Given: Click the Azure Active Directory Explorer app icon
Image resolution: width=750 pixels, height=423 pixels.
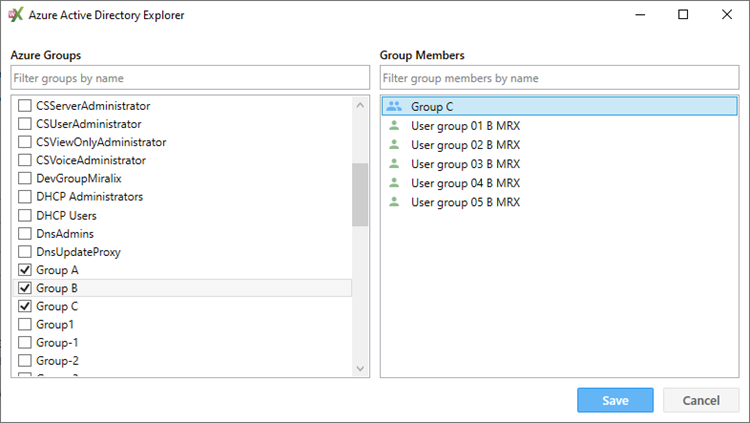Looking at the screenshot, I should point(16,15).
